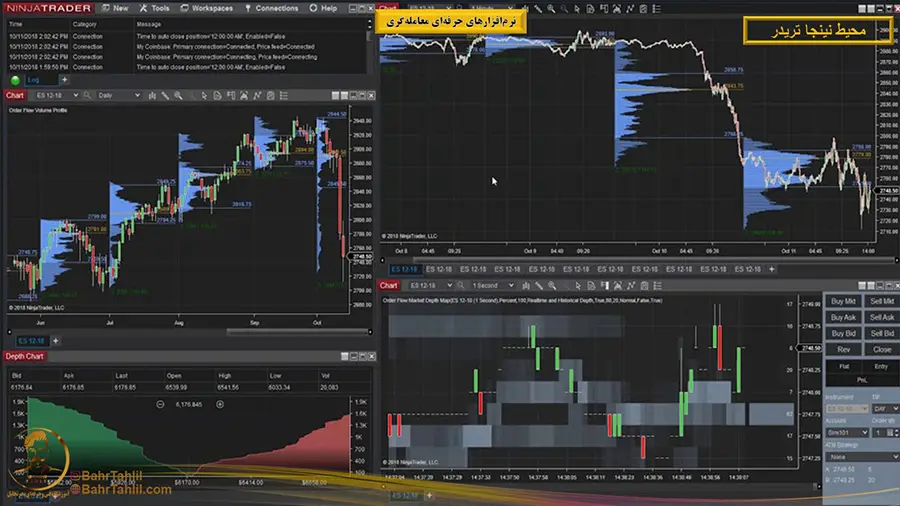Viewport: 900px width, 506px height.
Task: Click the search icon in 1 Second chart toolbar
Action: pos(460,285)
